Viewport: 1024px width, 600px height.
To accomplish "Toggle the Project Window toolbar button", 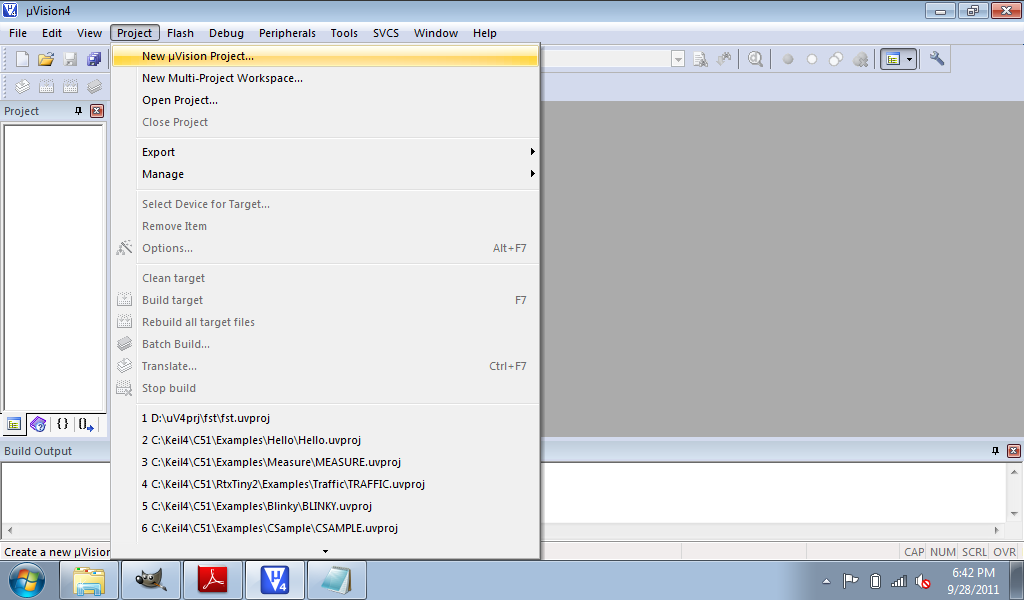I will (893, 59).
